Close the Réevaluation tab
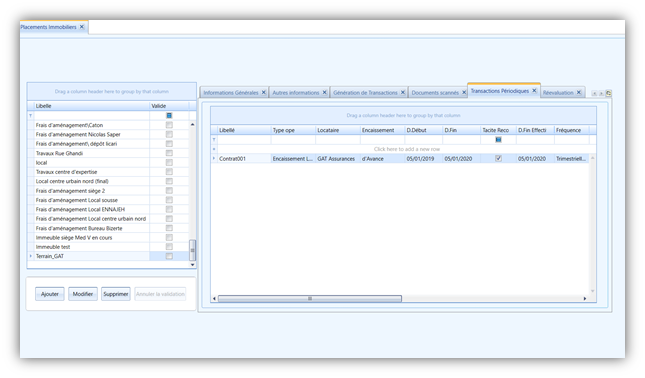The height and width of the screenshot is (378, 645). pyautogui.click(x=579, y=92)
